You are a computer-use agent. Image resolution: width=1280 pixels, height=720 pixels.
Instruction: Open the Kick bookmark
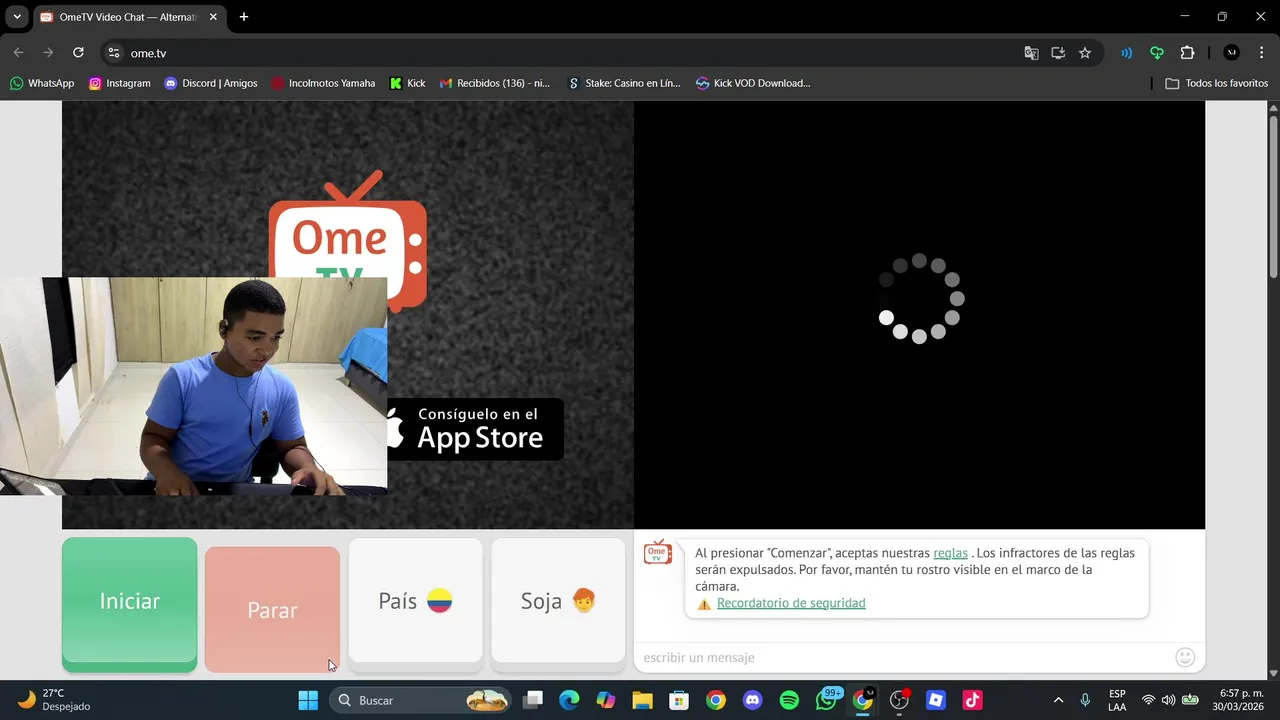[408, 83]
